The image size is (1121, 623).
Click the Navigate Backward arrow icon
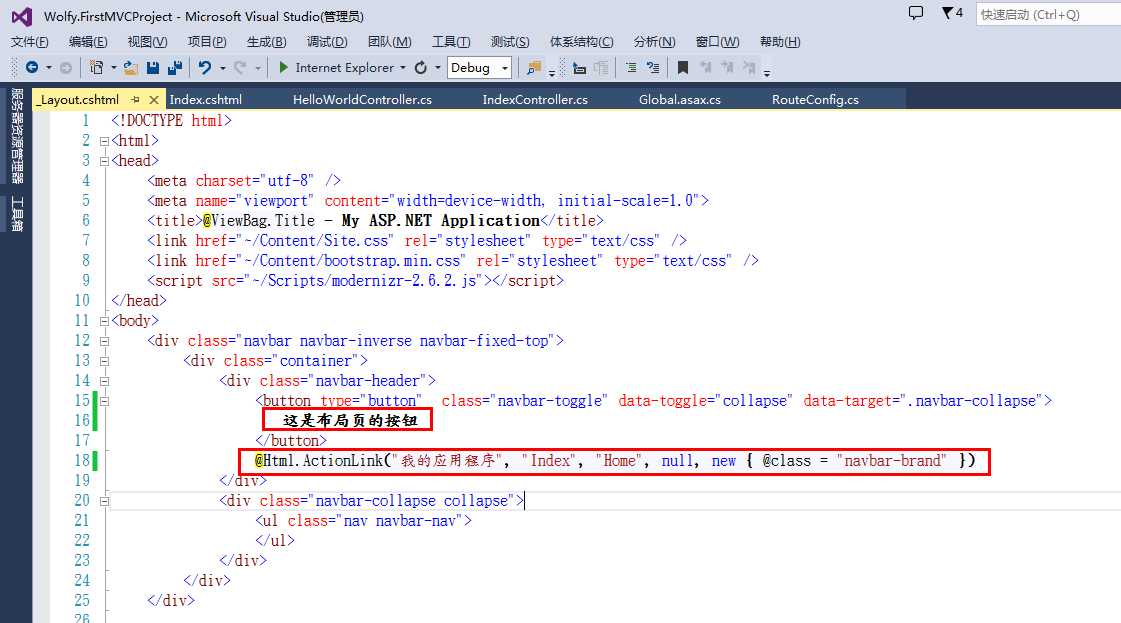pos(31,67)
